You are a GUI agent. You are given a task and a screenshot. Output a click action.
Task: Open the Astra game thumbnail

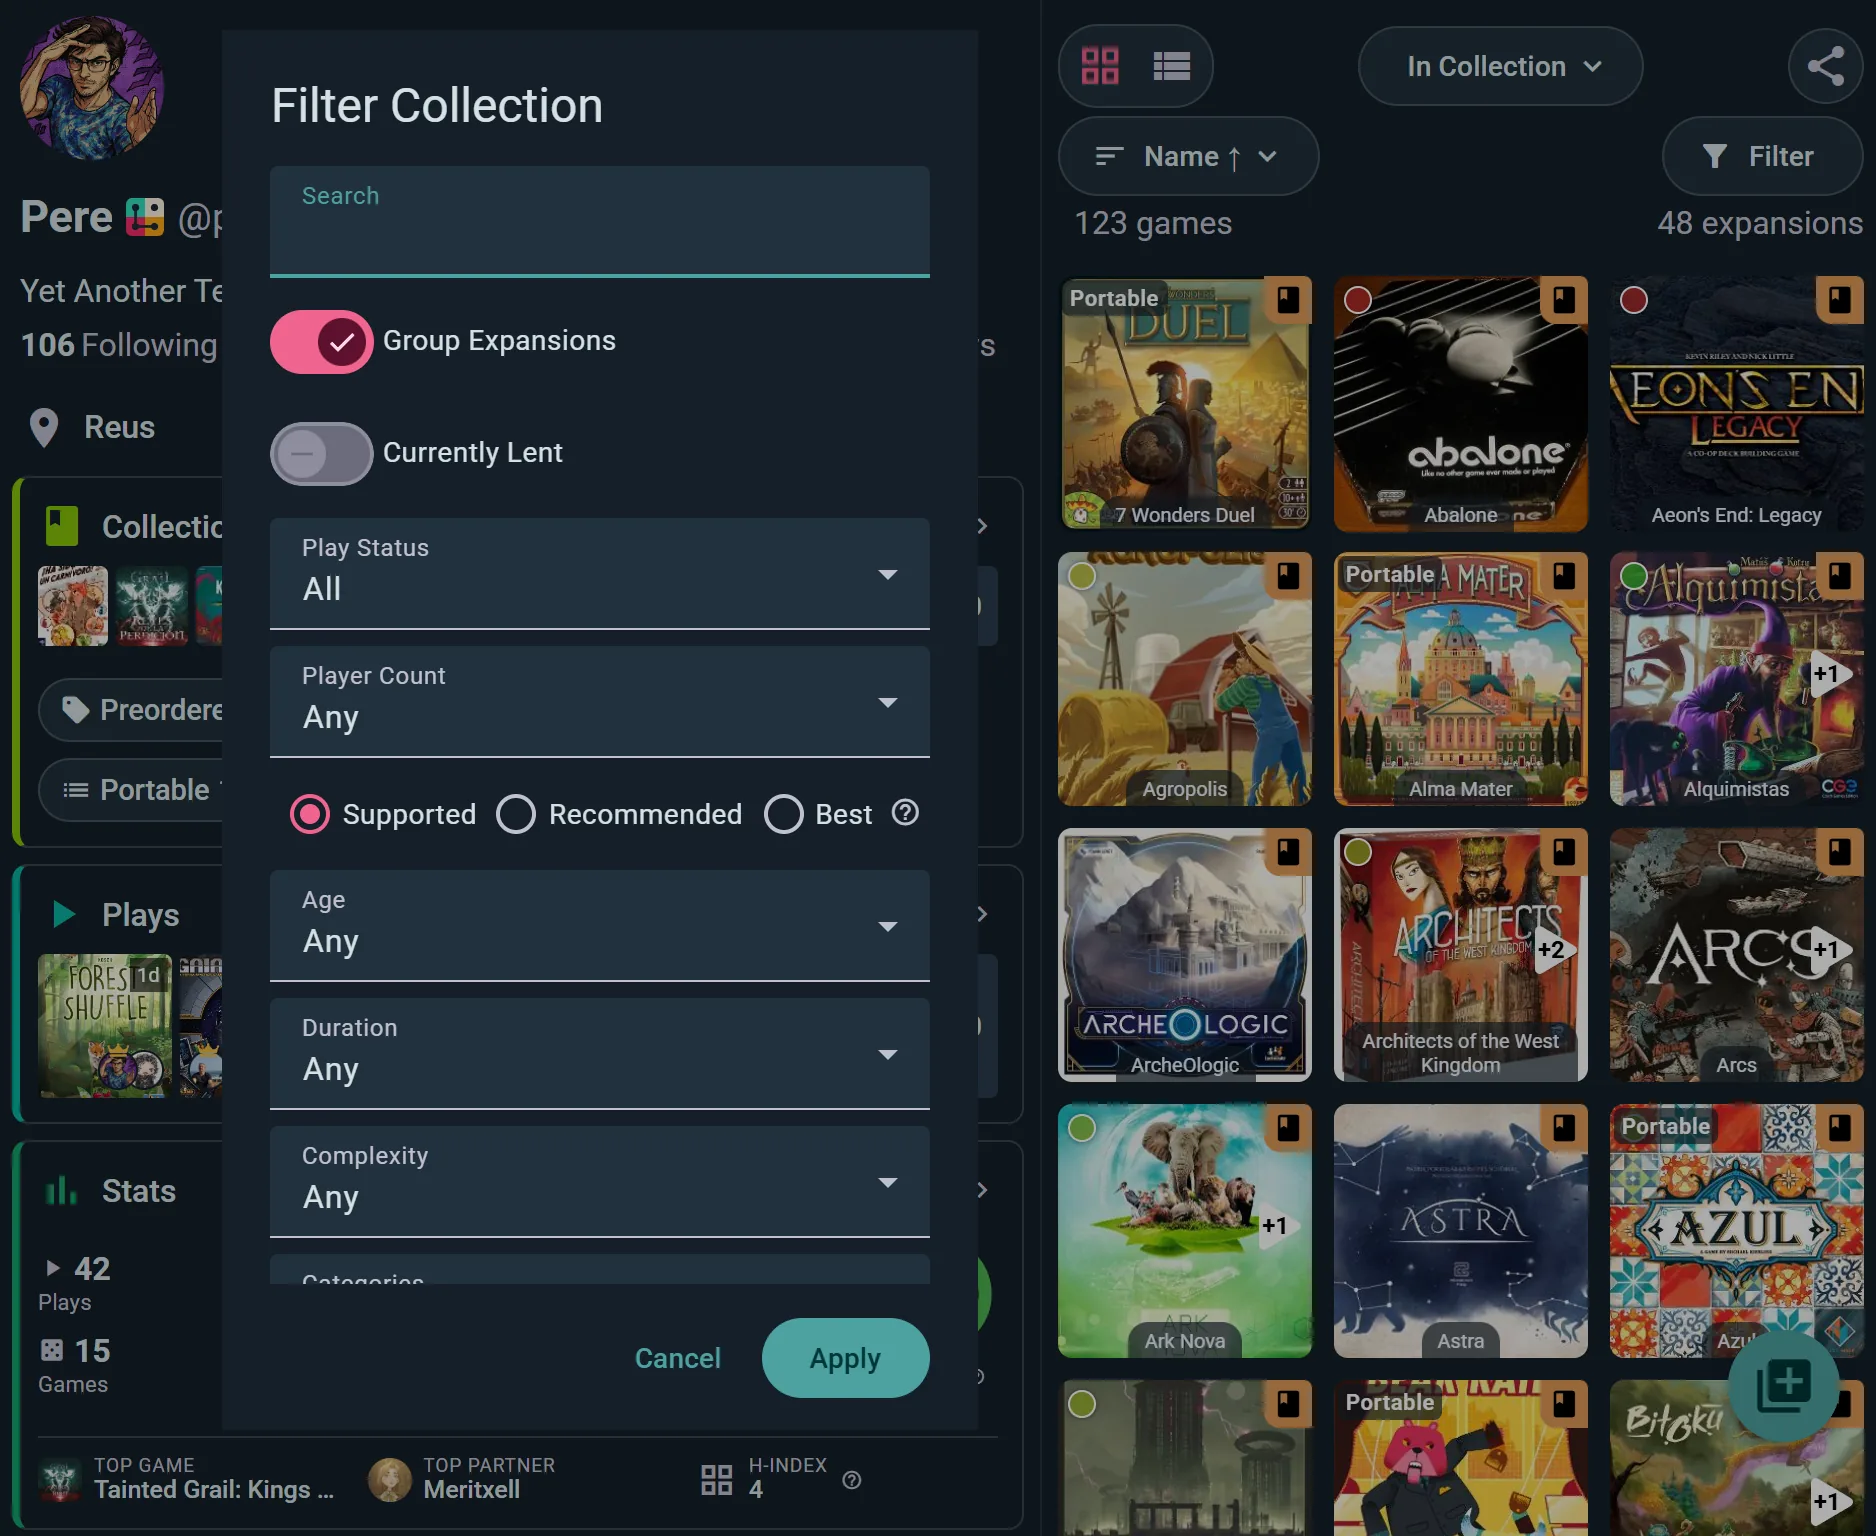point(1460,1230)
